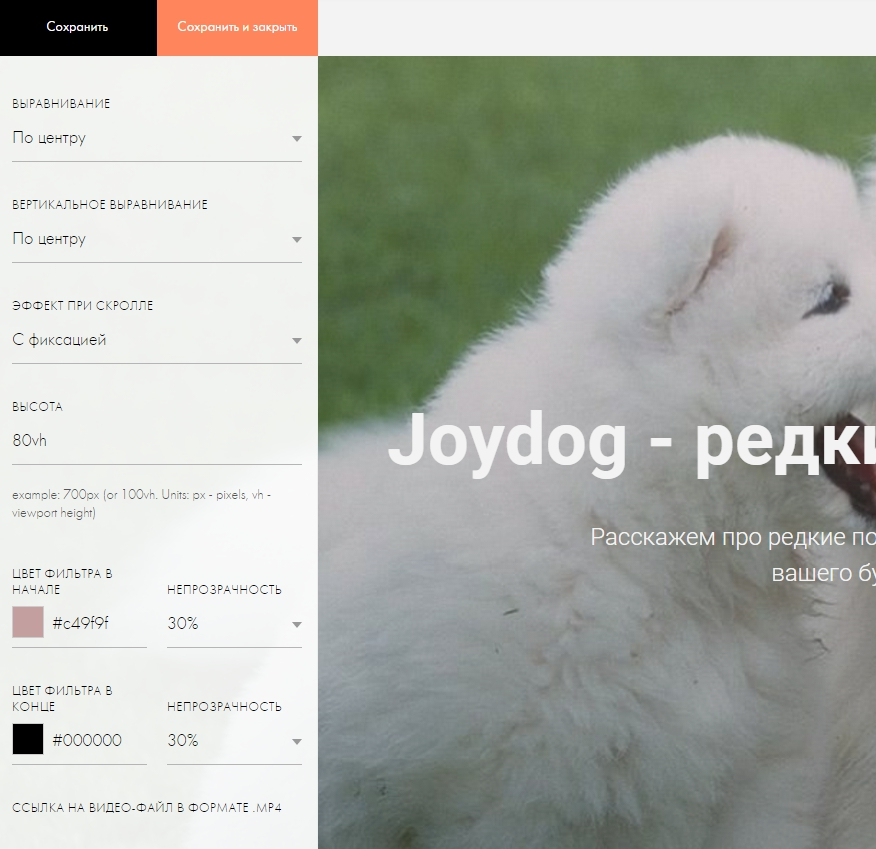Image resolution: width=876 pixels, height=849 pixels.
Task: Open the Вертикальное выравнивание dropdown
Action: pos(157,240)
